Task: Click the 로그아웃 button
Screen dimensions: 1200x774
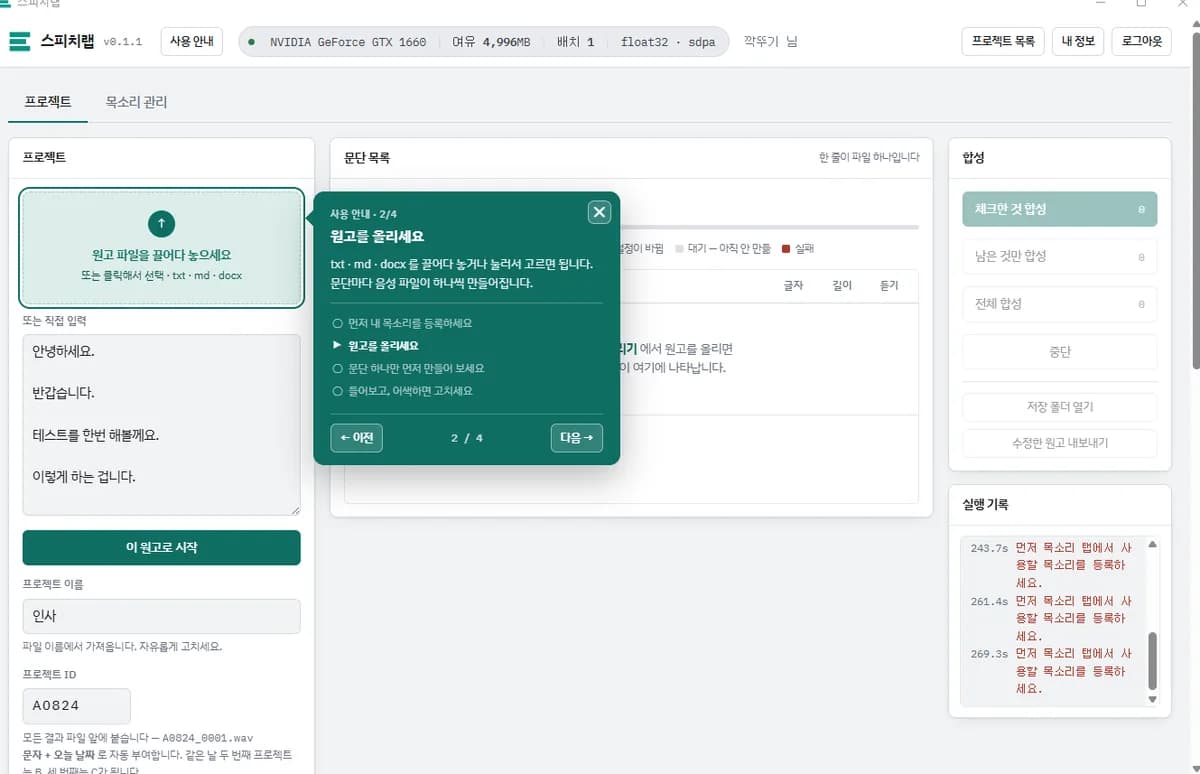Action: [x=1141, y=42]
